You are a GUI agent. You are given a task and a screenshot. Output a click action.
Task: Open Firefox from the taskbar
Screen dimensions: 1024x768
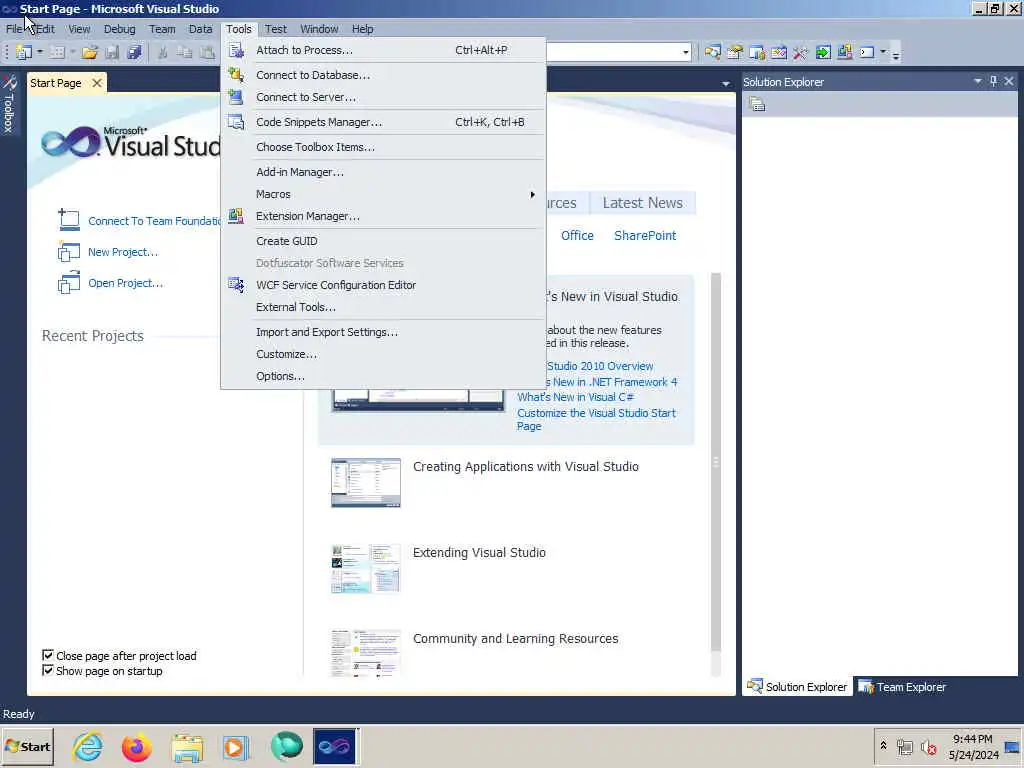click(x=136, y=747)
